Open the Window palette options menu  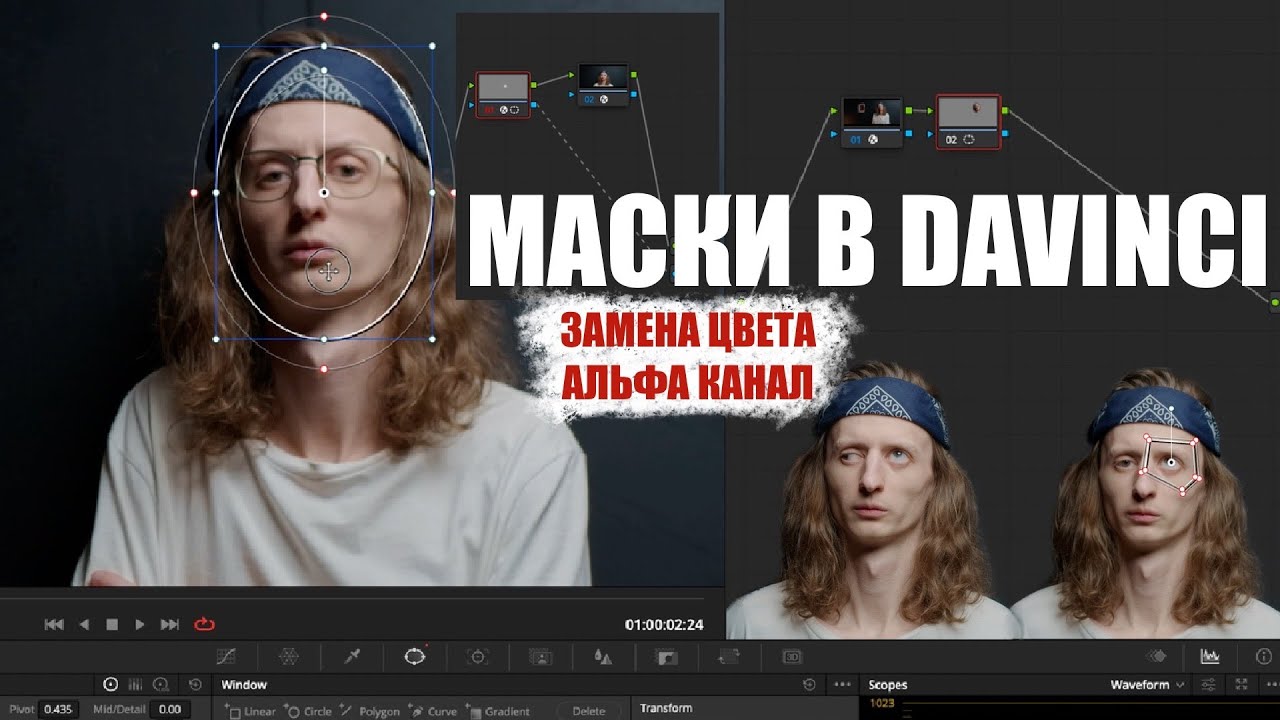pos(843,685)
